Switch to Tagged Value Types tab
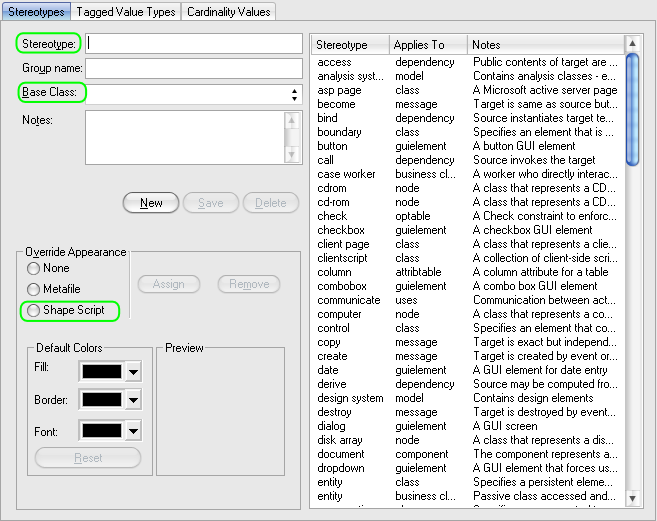 125,12
